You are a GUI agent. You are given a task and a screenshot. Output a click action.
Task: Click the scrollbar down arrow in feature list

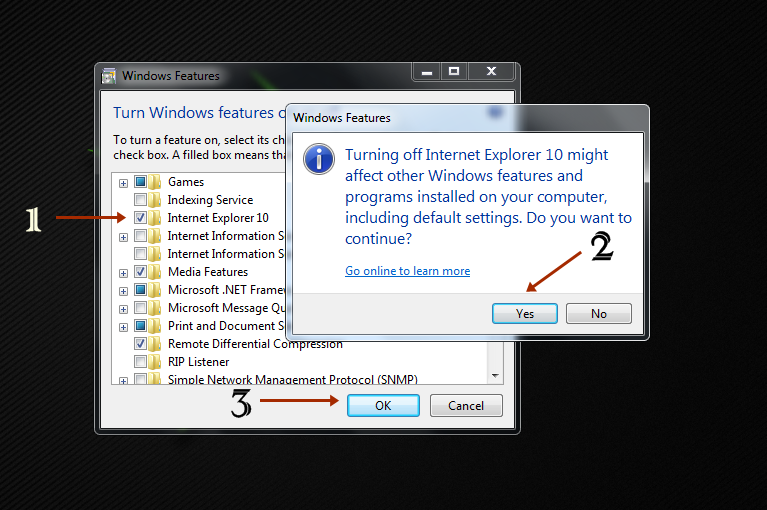click(x=495, y=376)
